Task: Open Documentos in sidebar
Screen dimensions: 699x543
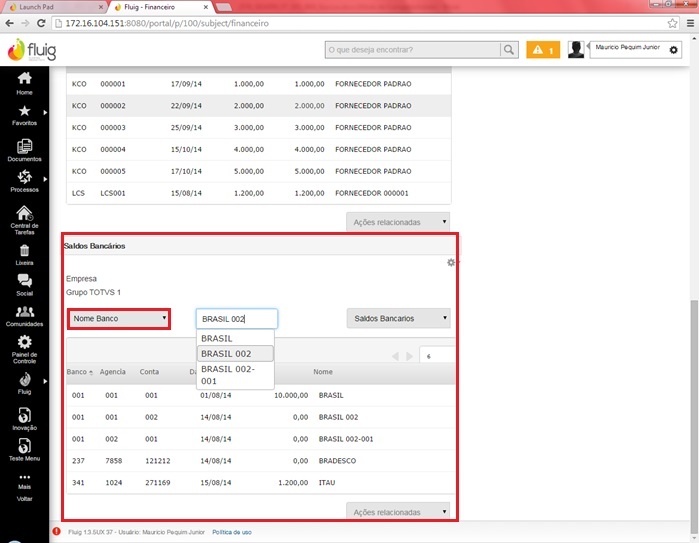Action: pyautogui.click(x=24, y=150)
